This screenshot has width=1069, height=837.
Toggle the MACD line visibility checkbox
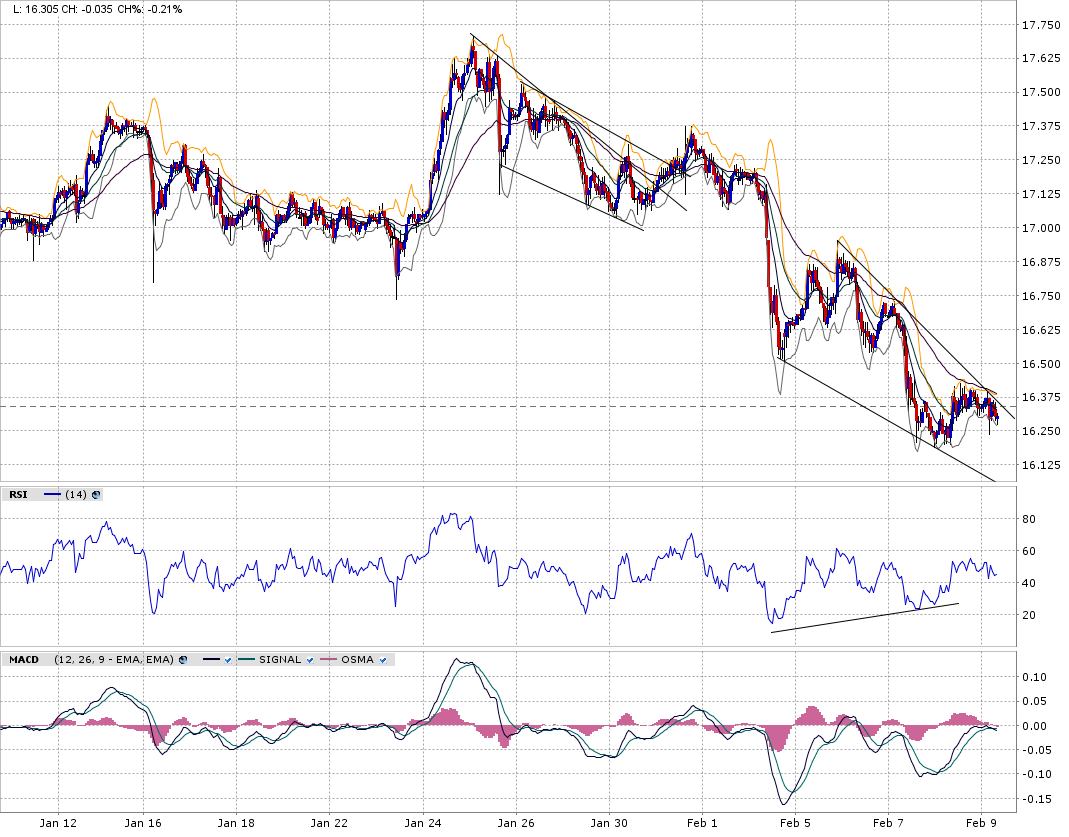click(229, 660)
